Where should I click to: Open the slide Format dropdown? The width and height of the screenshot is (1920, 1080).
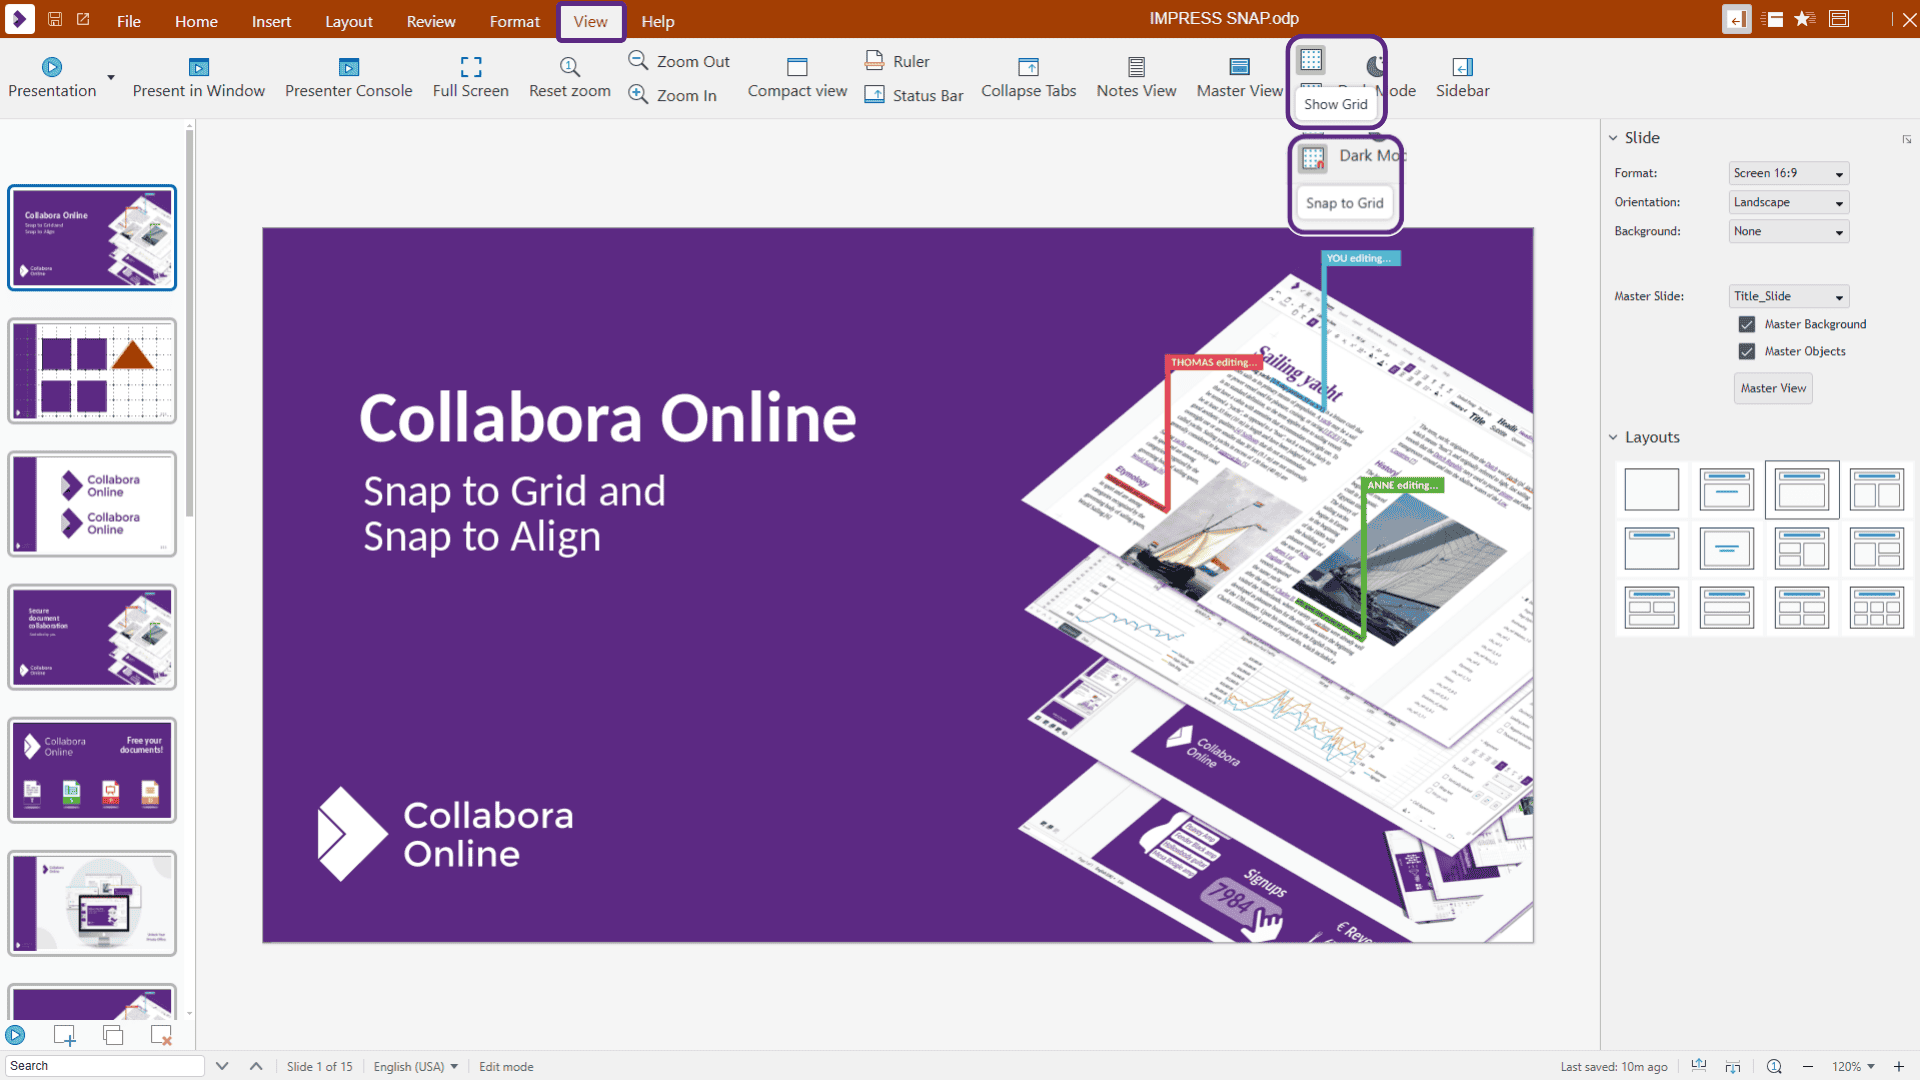pyautogui.click(x=1787, y=172)
